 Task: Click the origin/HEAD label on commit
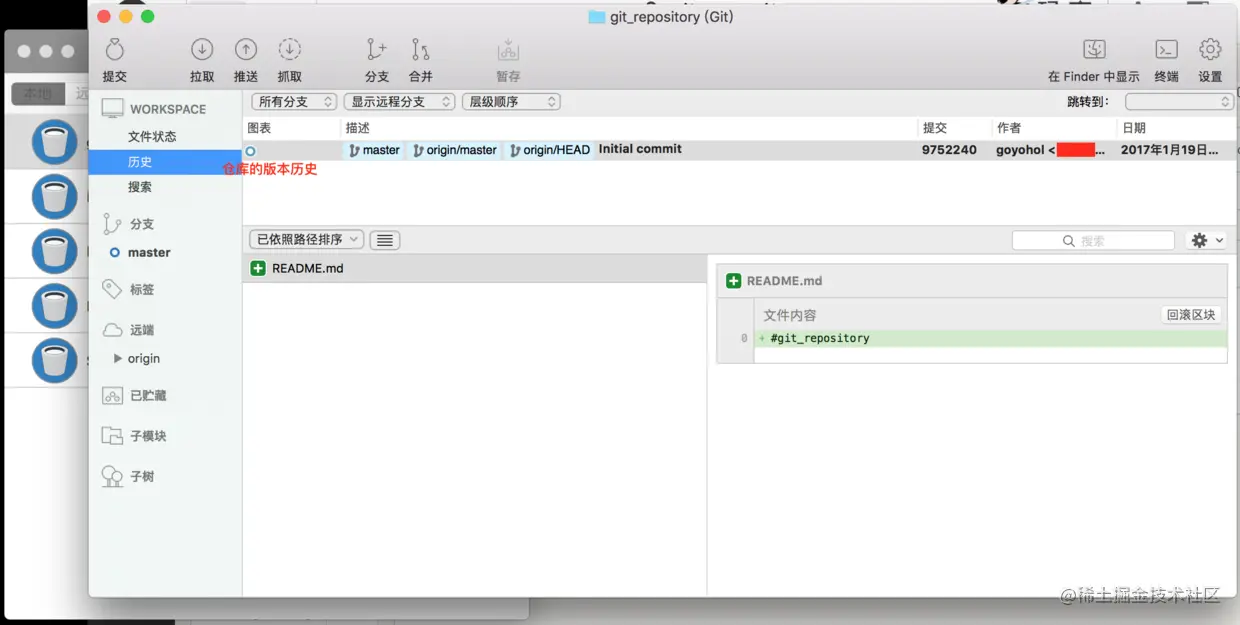coord(549,150)
